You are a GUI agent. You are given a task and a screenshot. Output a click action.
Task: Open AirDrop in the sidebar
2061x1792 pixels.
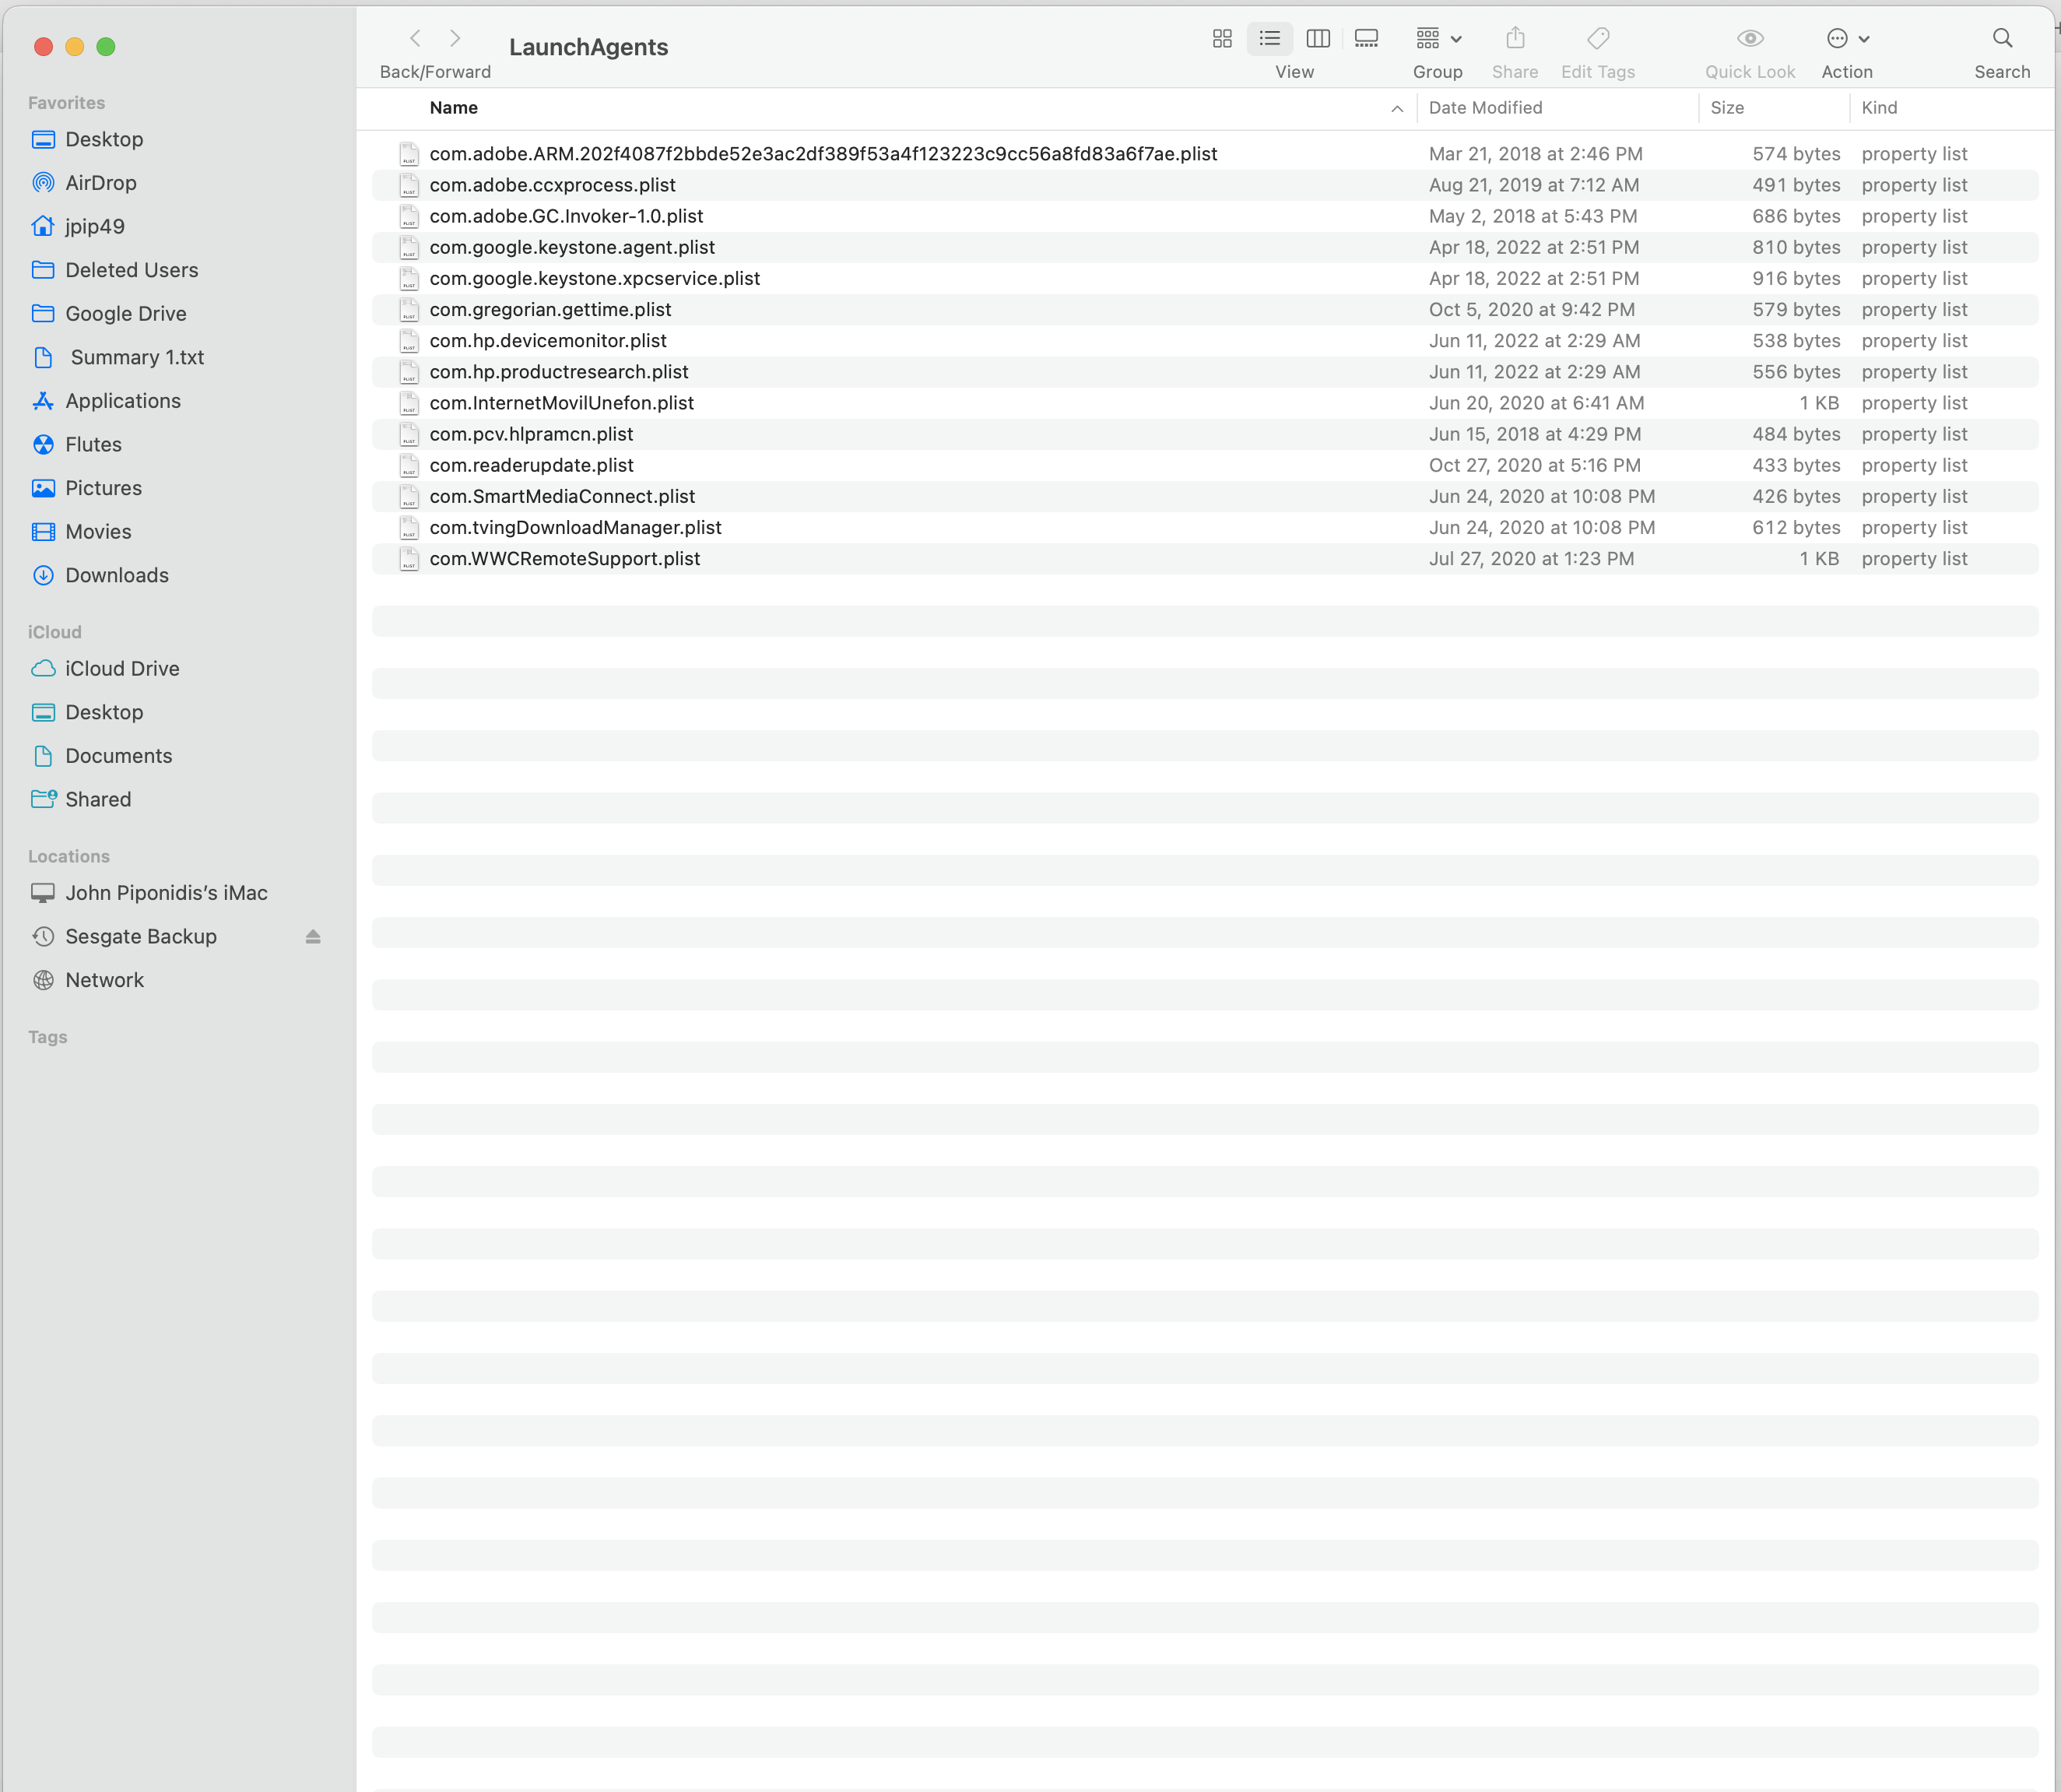coord(100,183)
